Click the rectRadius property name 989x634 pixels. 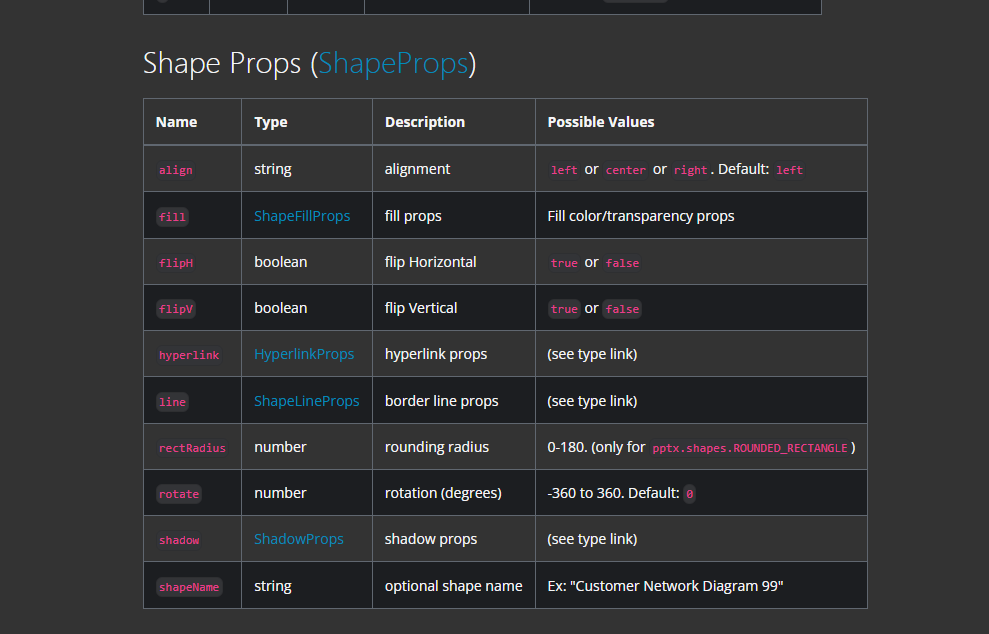192,448
